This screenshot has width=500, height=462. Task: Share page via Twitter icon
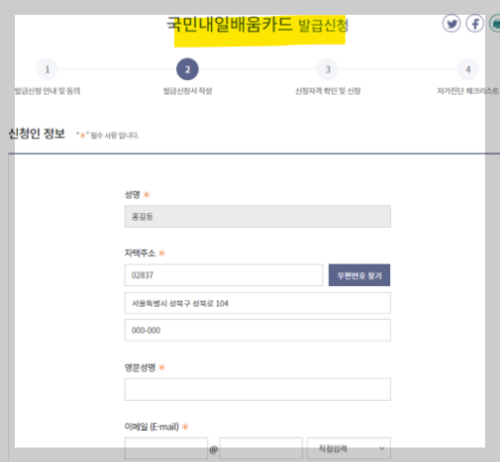[x=451, y=24]
